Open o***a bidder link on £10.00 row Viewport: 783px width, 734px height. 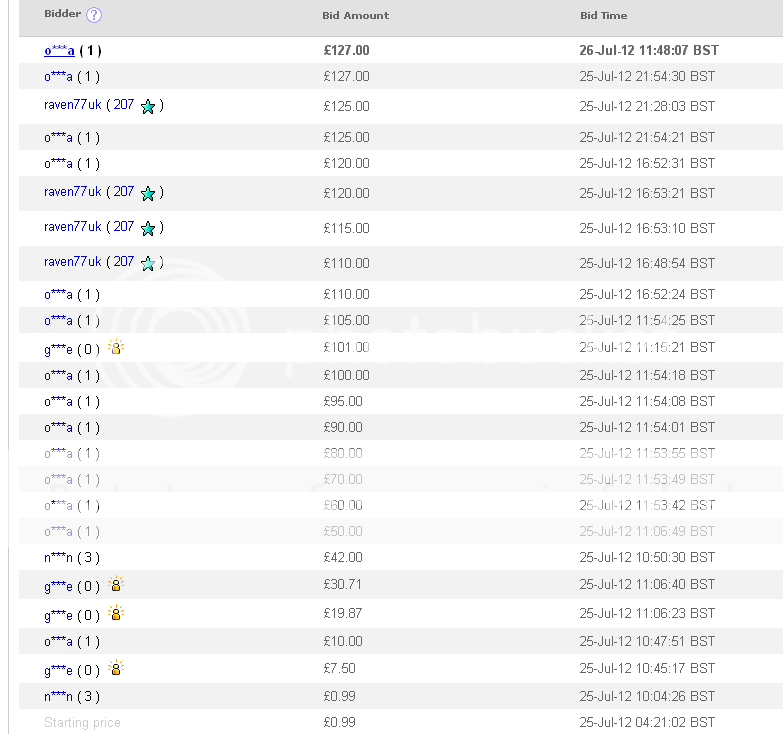[x=58, y=642]
